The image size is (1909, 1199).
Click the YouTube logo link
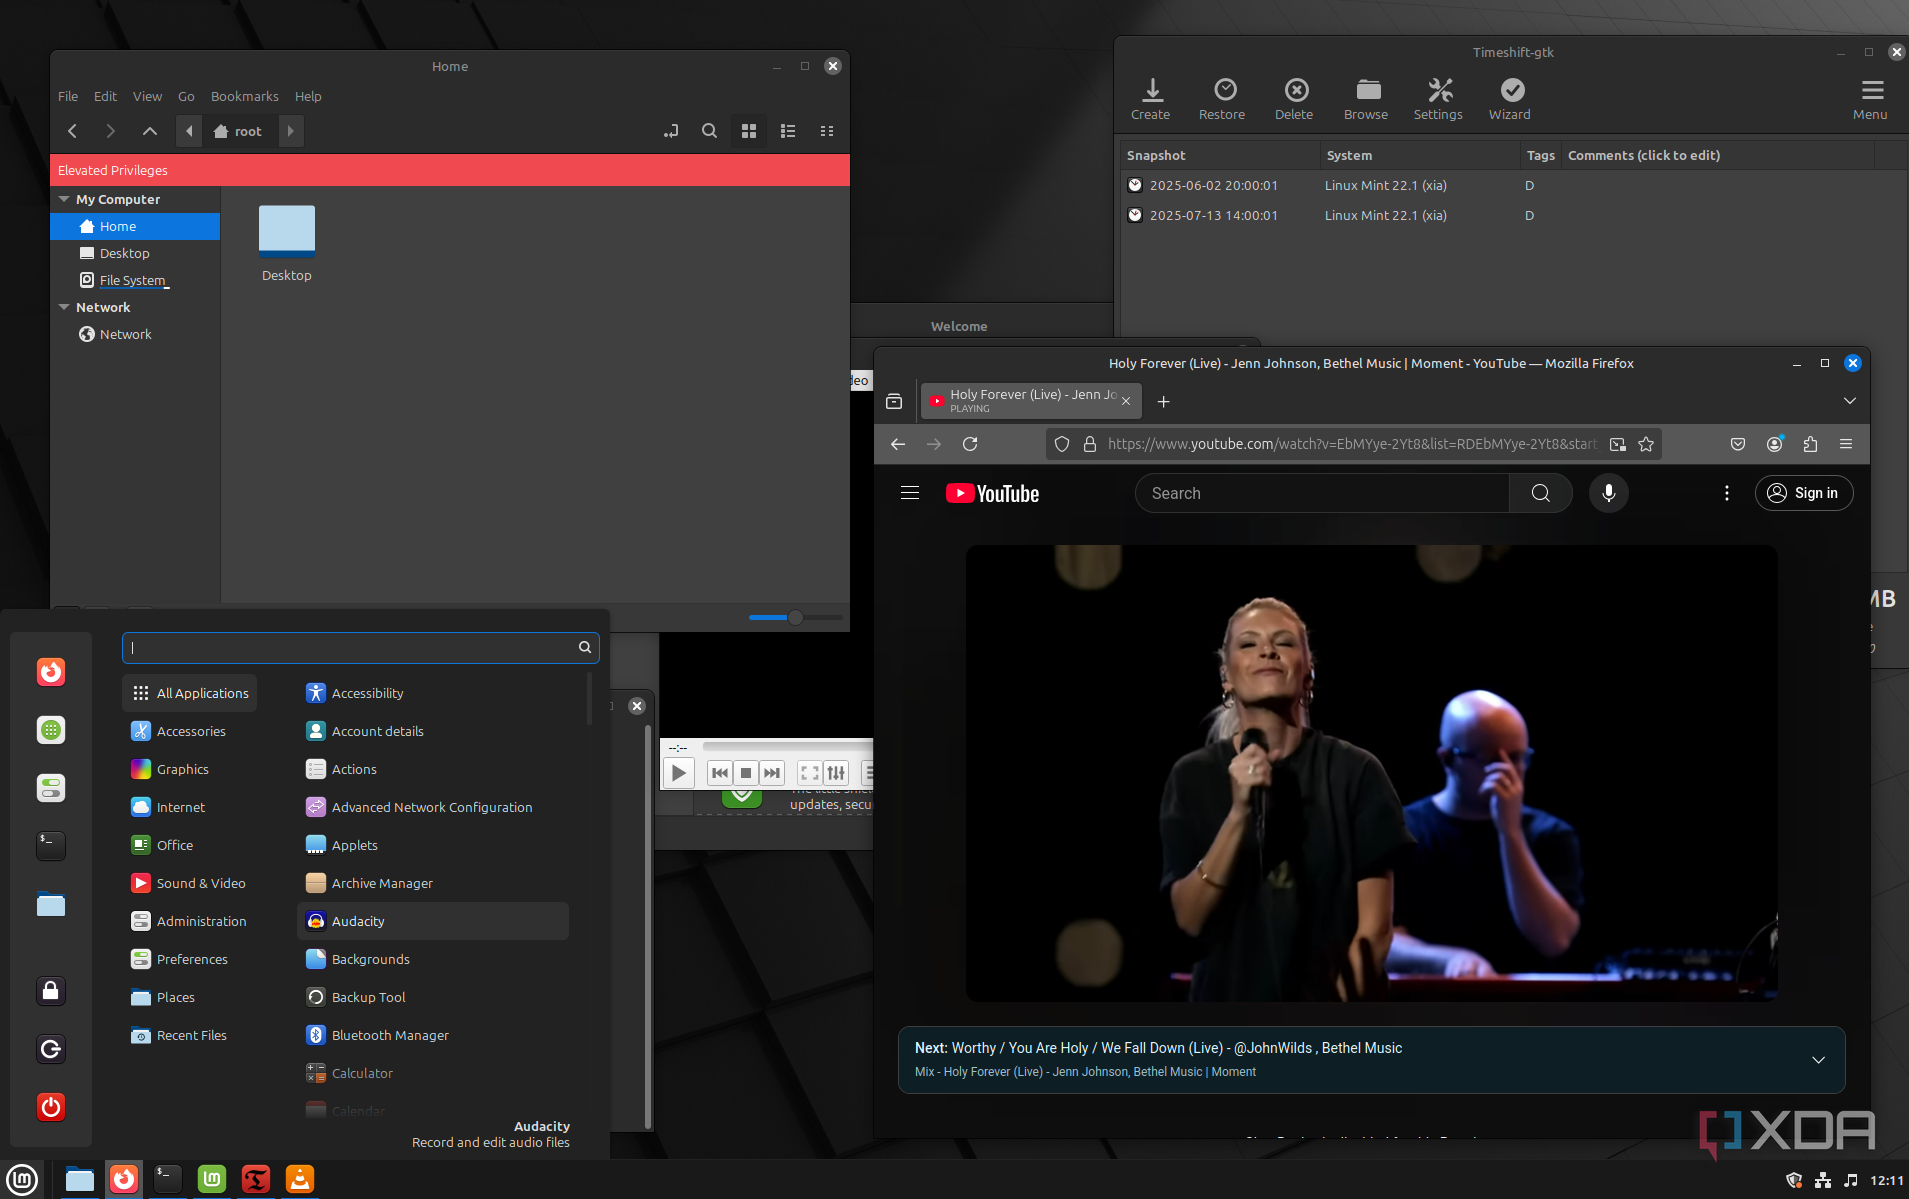click(993, 493)
